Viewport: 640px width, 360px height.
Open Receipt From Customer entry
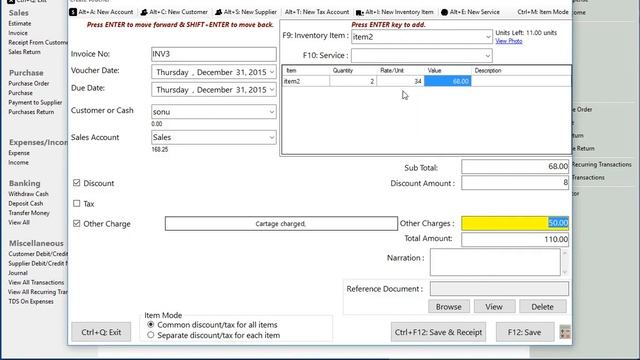click(38, 42)
